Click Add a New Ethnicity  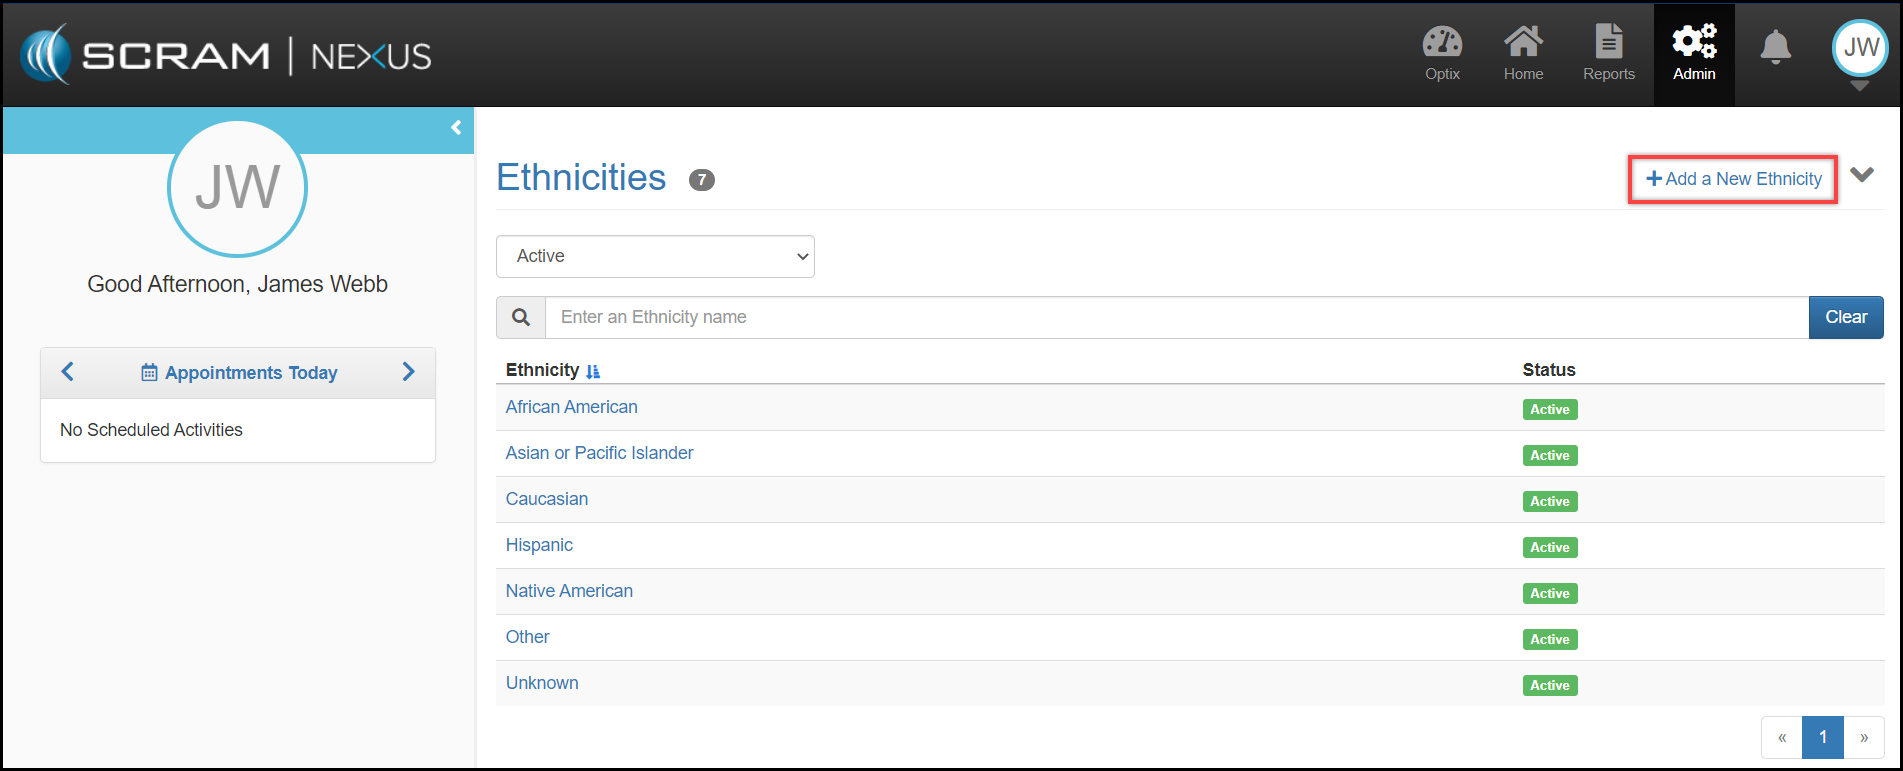(x=1733, y=179)
